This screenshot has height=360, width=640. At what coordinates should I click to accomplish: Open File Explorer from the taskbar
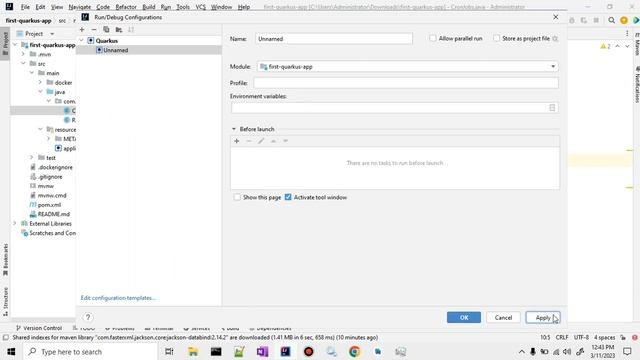click(x=193, y=351)
